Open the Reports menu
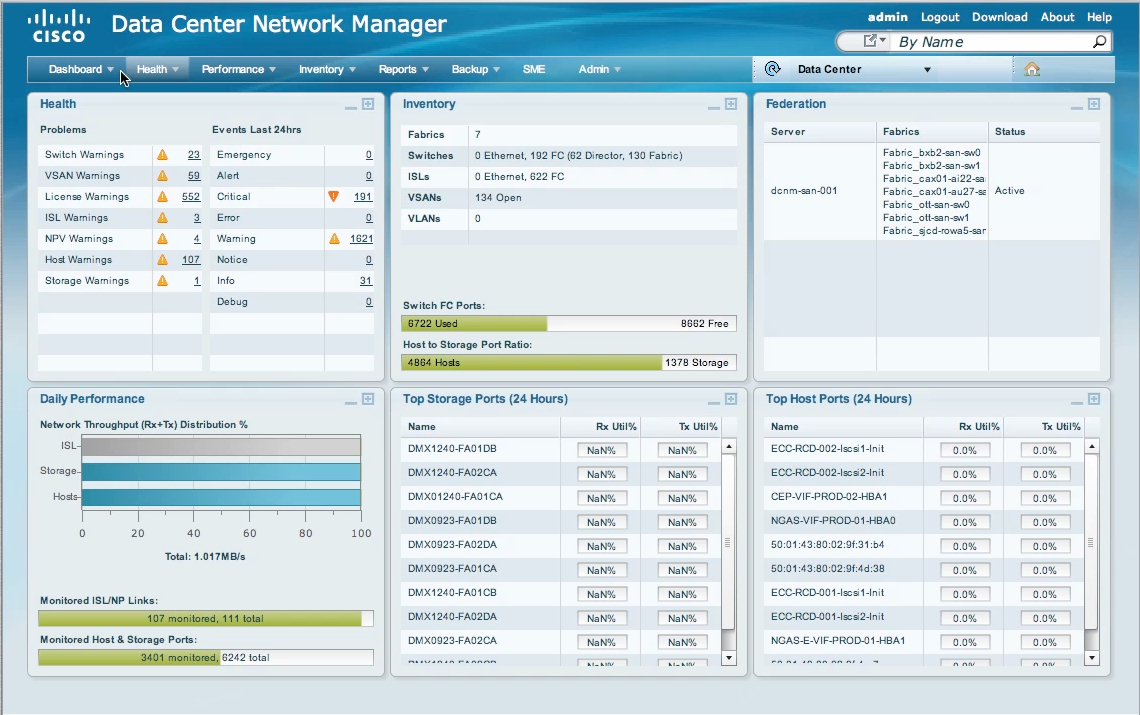The height and width of the screenshot is (715, 1140). (404, 69)
